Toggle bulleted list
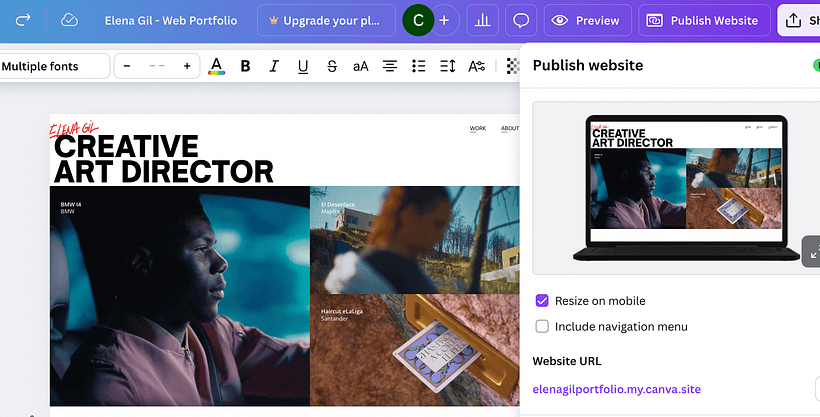The height and width of the screenshot is (417, 820). point(418,66)
